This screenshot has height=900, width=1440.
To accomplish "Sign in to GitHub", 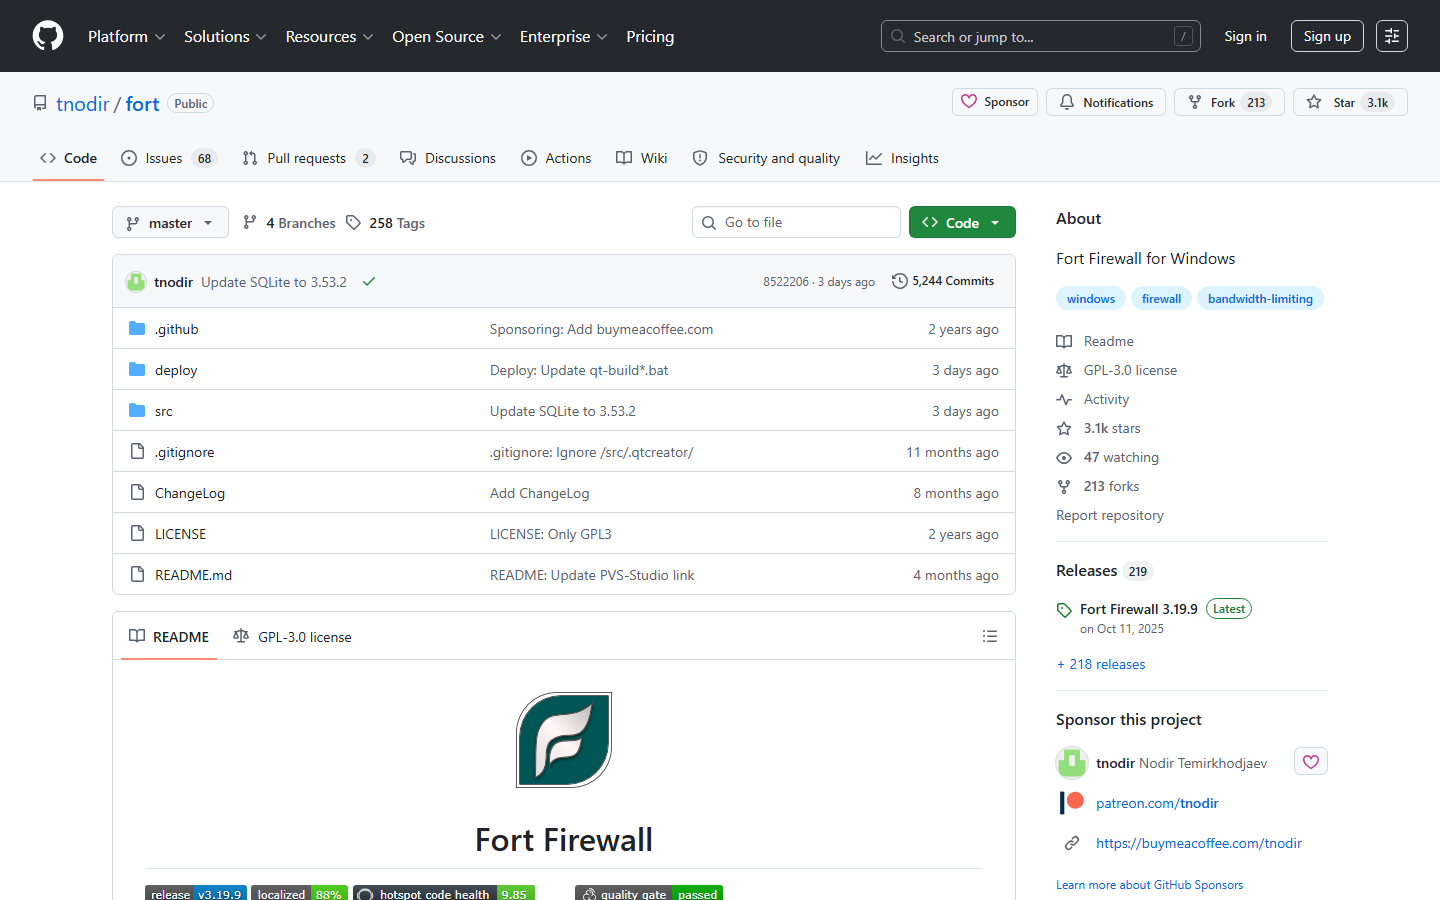I will click(x=1245, y=36).
